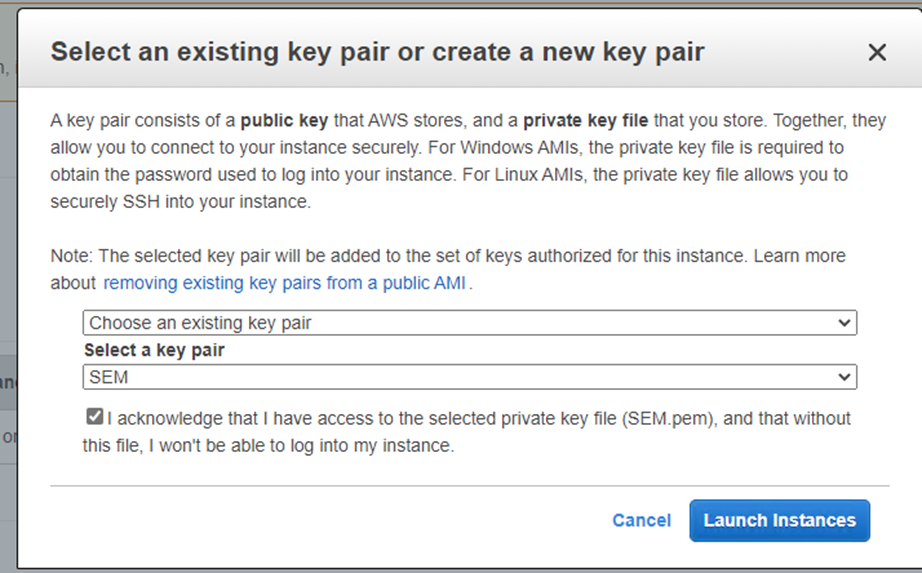
Task: Tick the private key acknowledgment checkbox
Action: pos(94,417)
